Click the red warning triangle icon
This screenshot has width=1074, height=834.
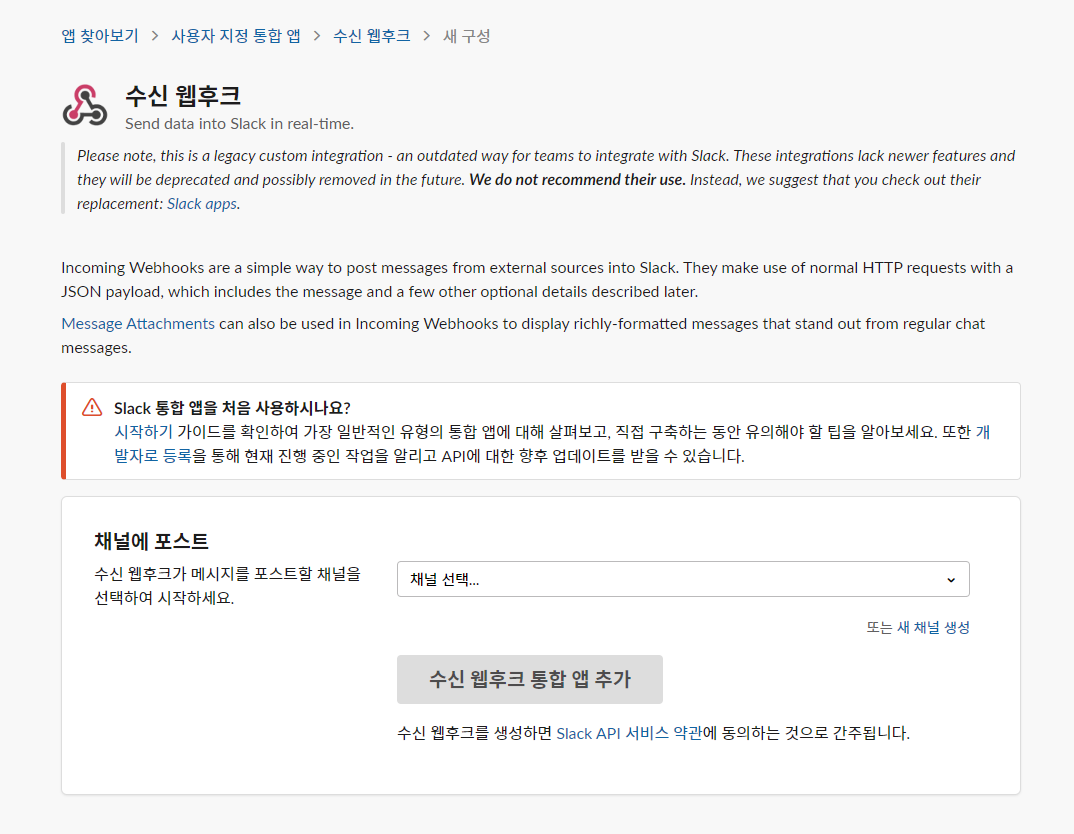92,407
